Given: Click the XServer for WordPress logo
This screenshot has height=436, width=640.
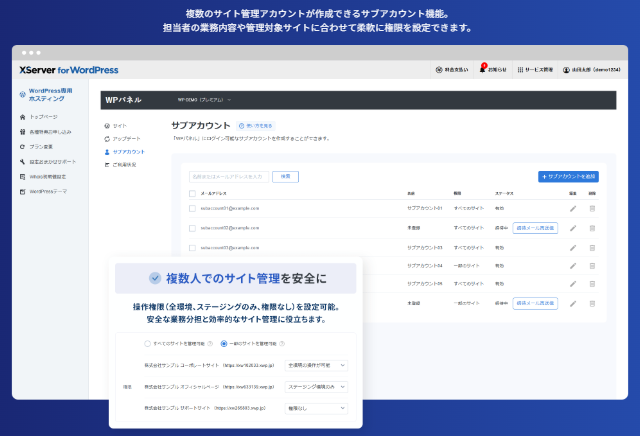Looking at the screenshot, I should (69, 70).
